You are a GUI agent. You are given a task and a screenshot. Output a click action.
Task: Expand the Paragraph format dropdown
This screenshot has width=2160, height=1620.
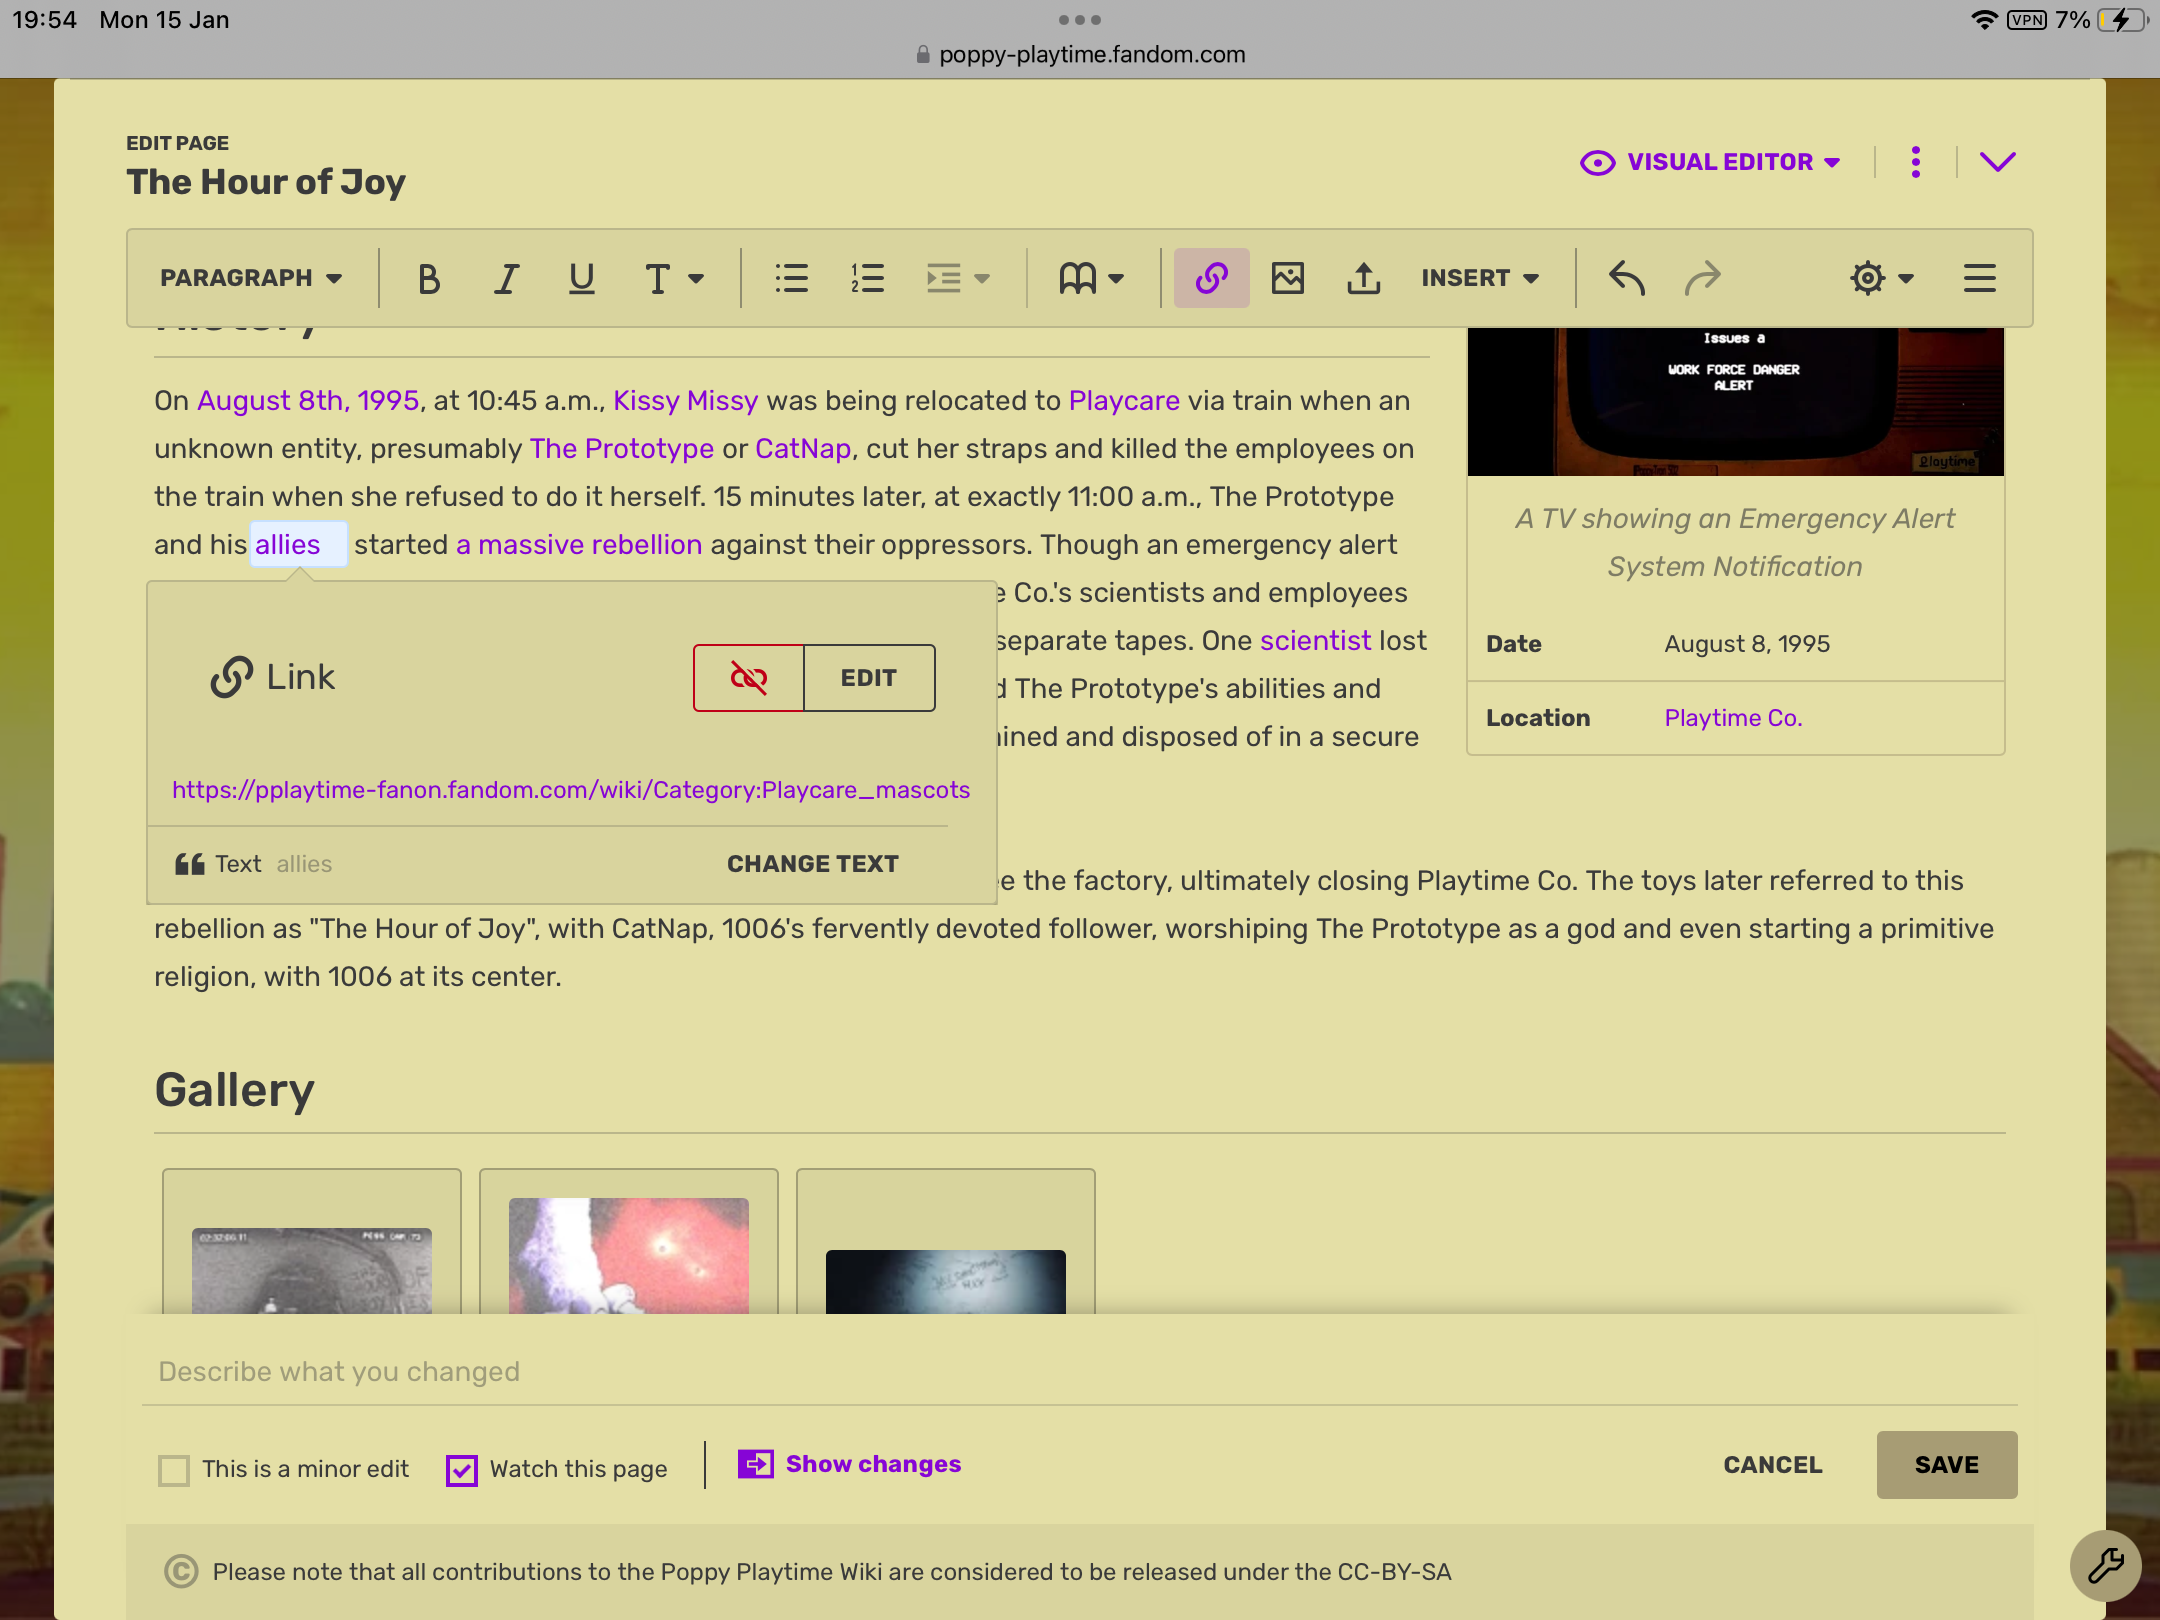pos(251,278)
